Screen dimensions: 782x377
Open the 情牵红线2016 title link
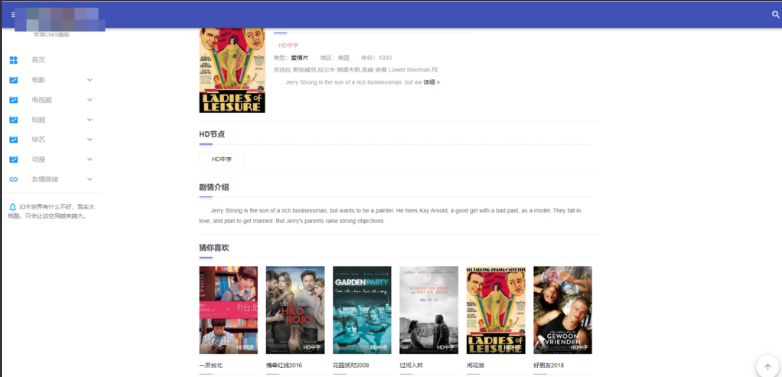284,366
